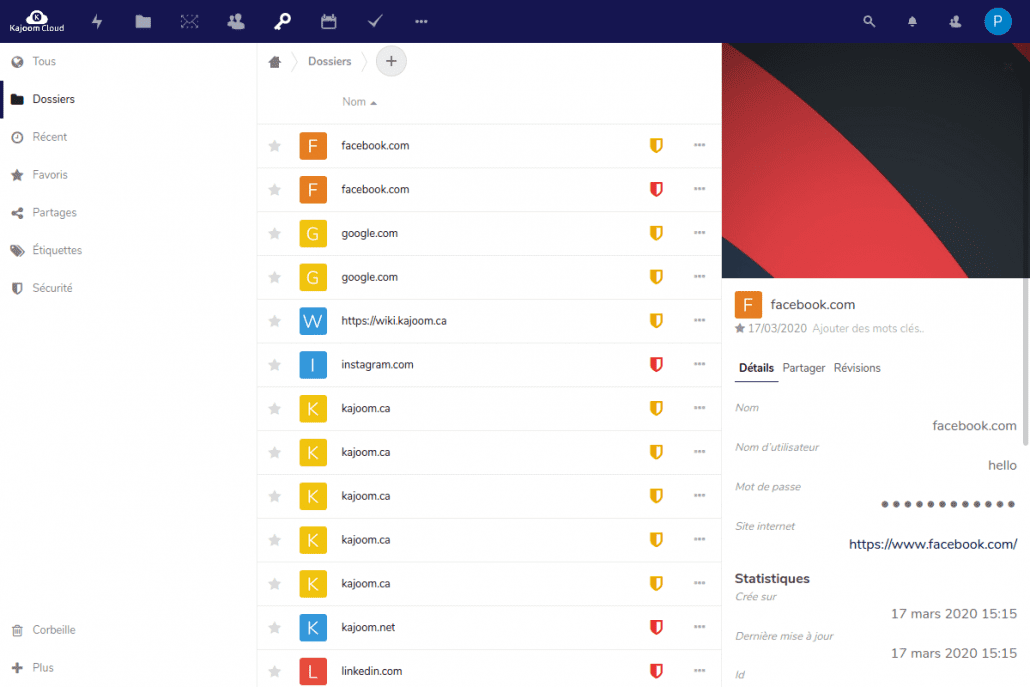Toggle favorite star on kajoom.net row
The width and height of the screenshot is (1030, 687).
[x=275, y=628]
